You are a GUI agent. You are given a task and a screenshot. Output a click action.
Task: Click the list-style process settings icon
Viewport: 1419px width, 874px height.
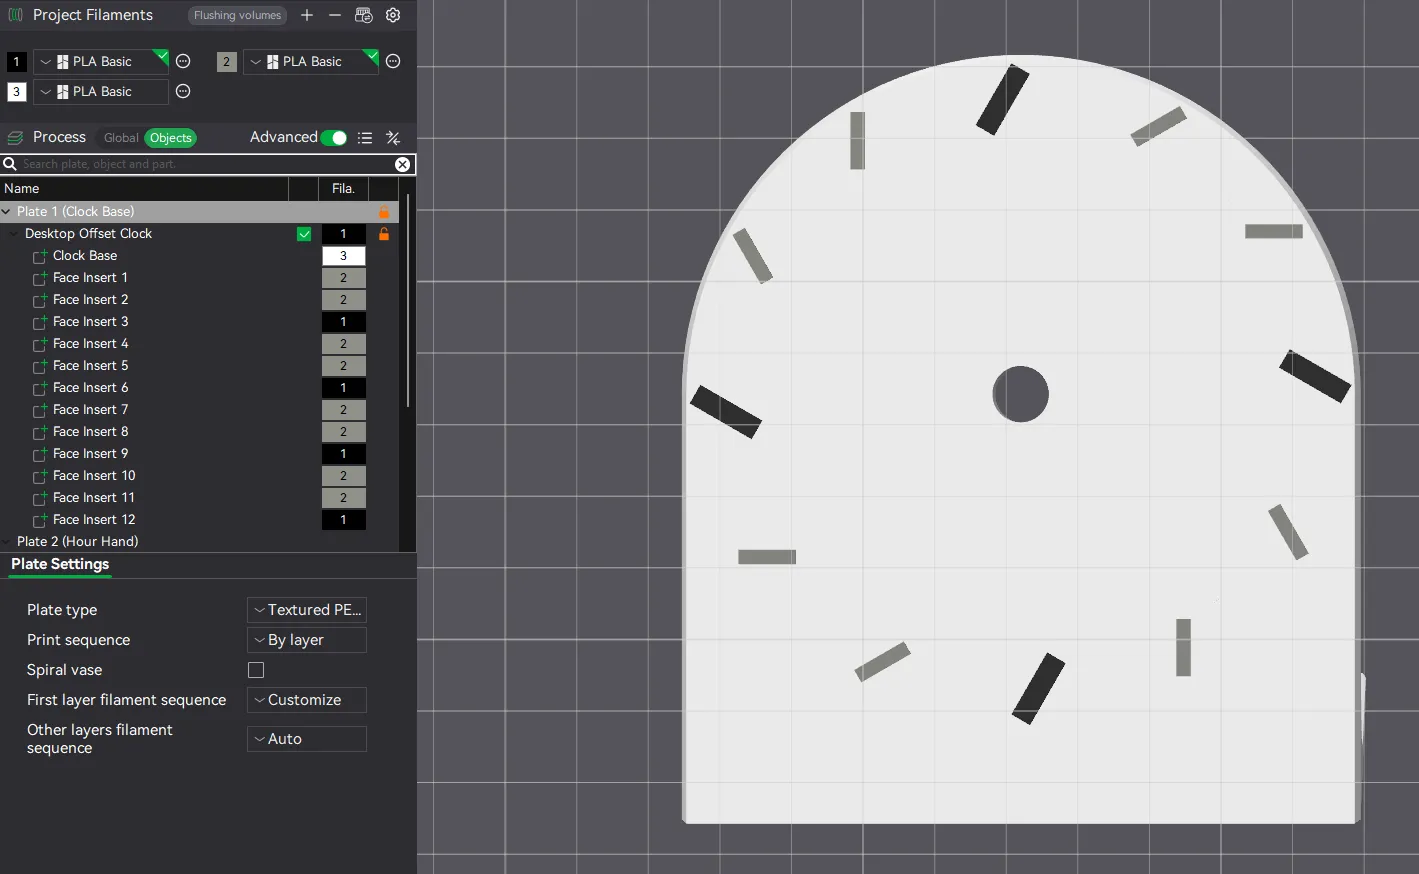pos(365,138)
